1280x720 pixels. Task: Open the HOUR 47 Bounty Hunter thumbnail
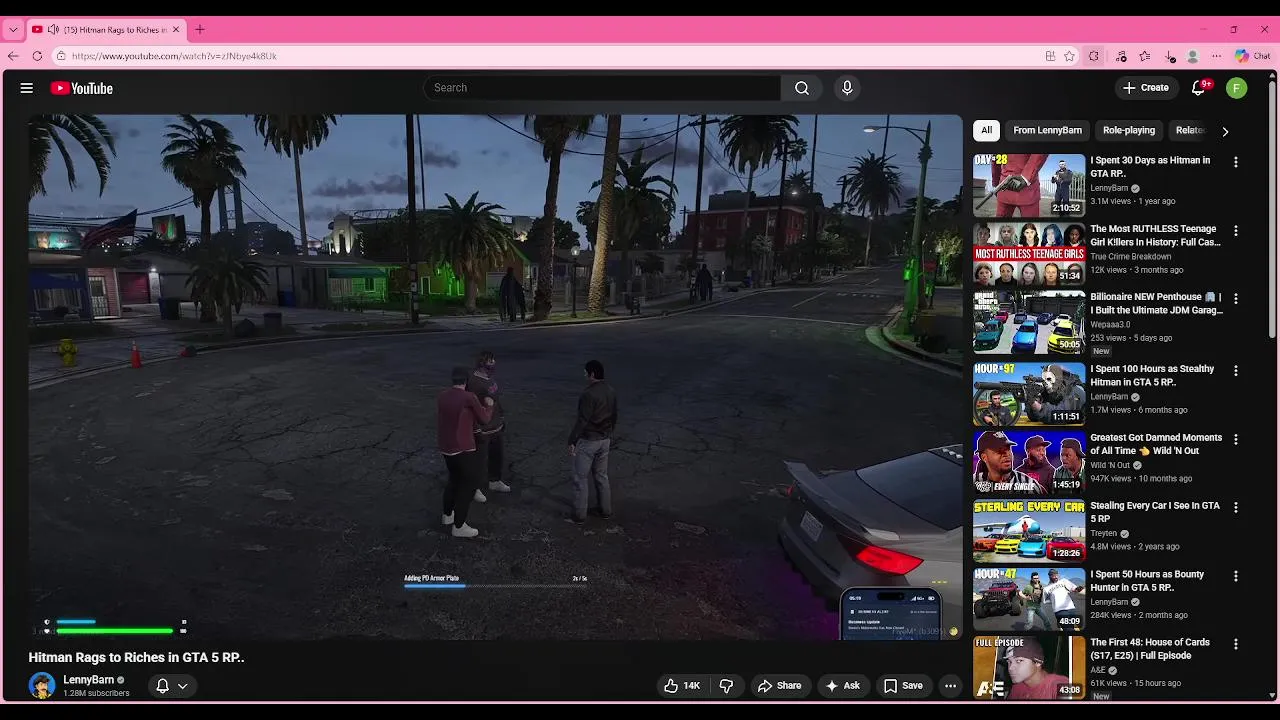coord(1029,599)
